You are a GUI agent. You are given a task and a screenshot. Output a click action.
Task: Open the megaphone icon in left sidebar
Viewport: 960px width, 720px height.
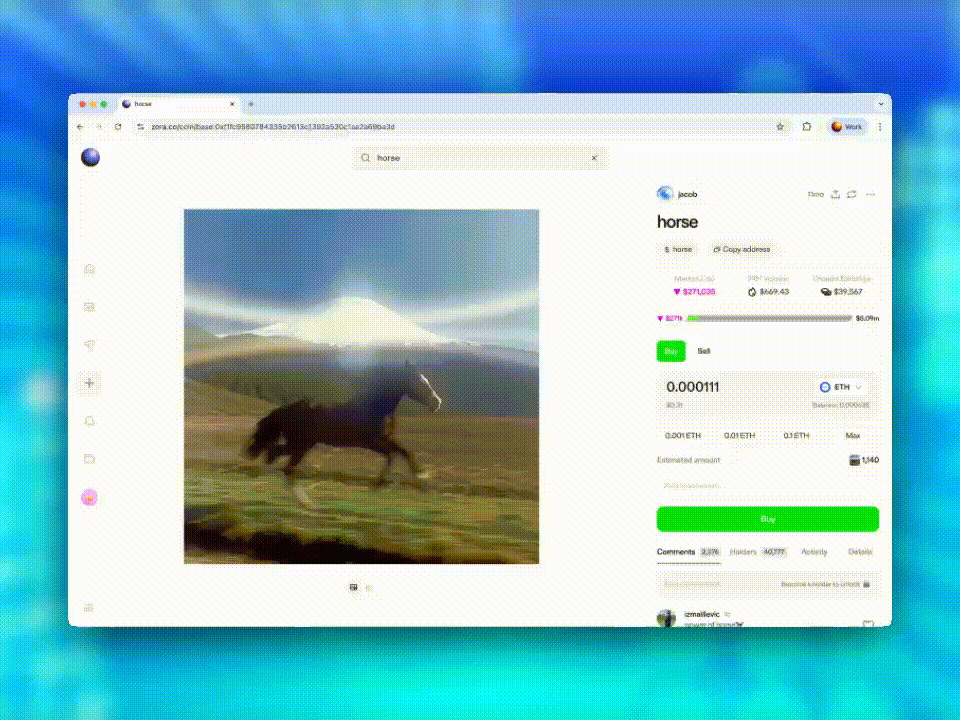click(89, 345)
